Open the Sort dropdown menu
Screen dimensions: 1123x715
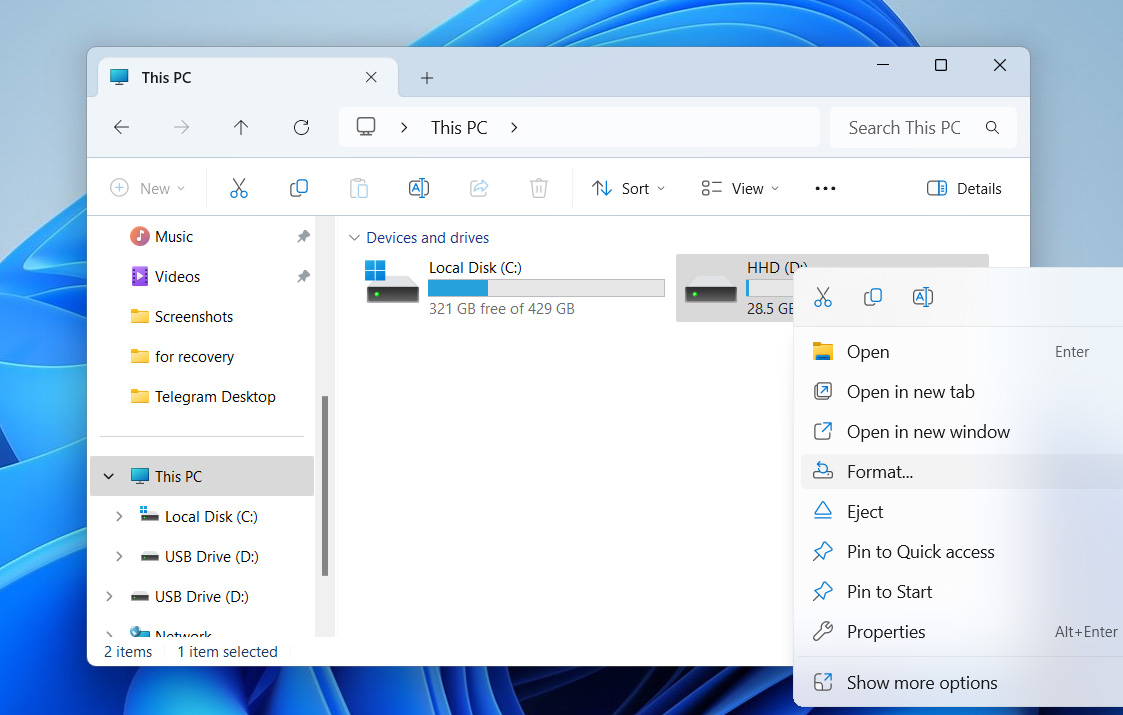(x=628, y=188)
